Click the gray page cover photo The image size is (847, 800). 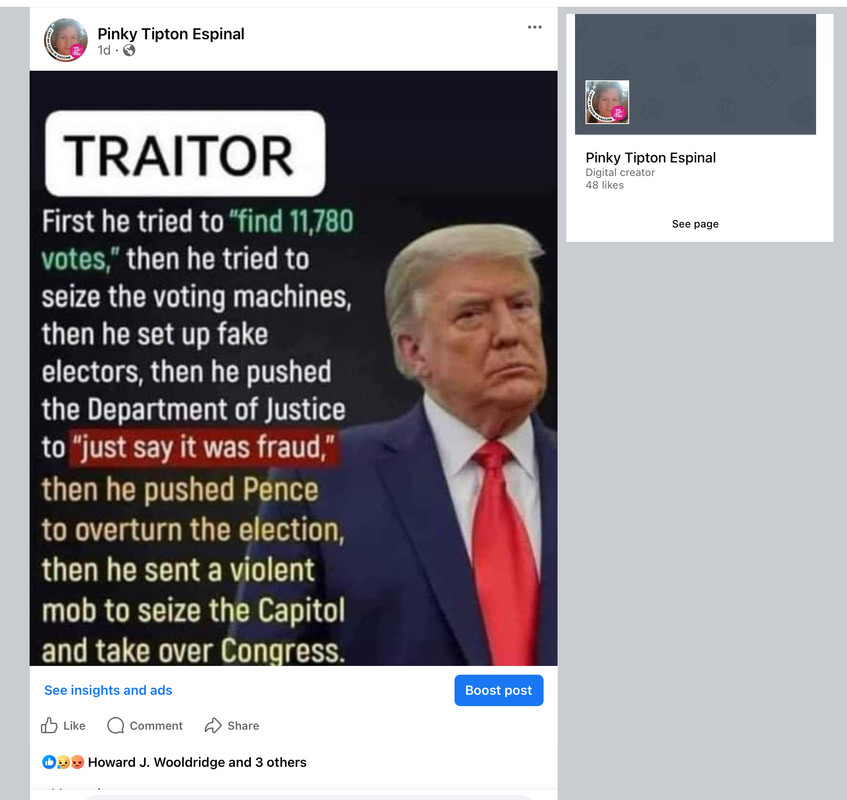click(695, 74)
